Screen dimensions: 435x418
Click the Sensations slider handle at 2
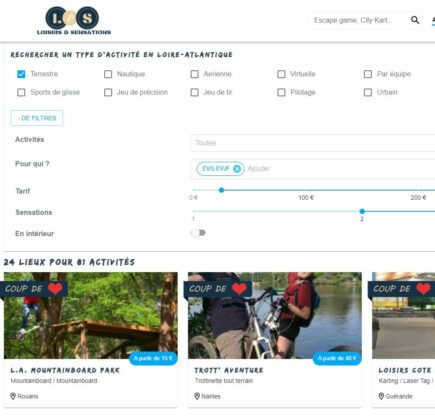[x=362, y=211]
